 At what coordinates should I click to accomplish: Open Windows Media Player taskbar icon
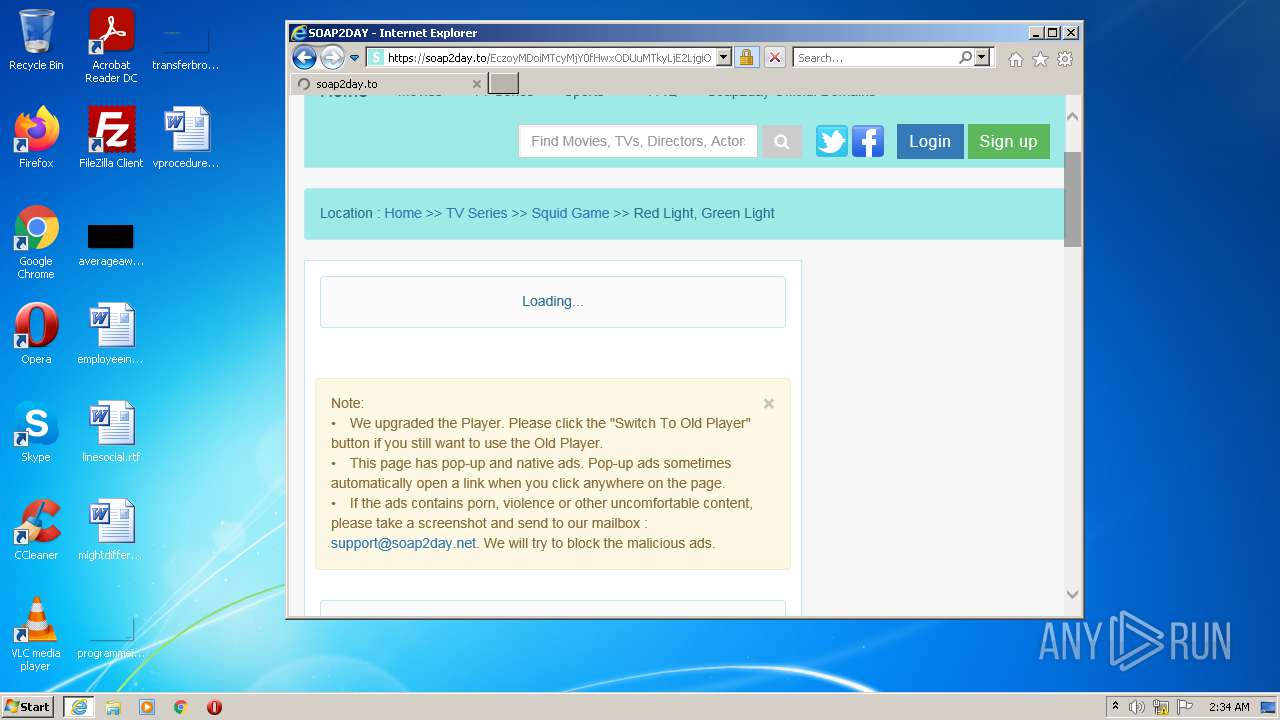pyautogui.click(x=147, y=707)
